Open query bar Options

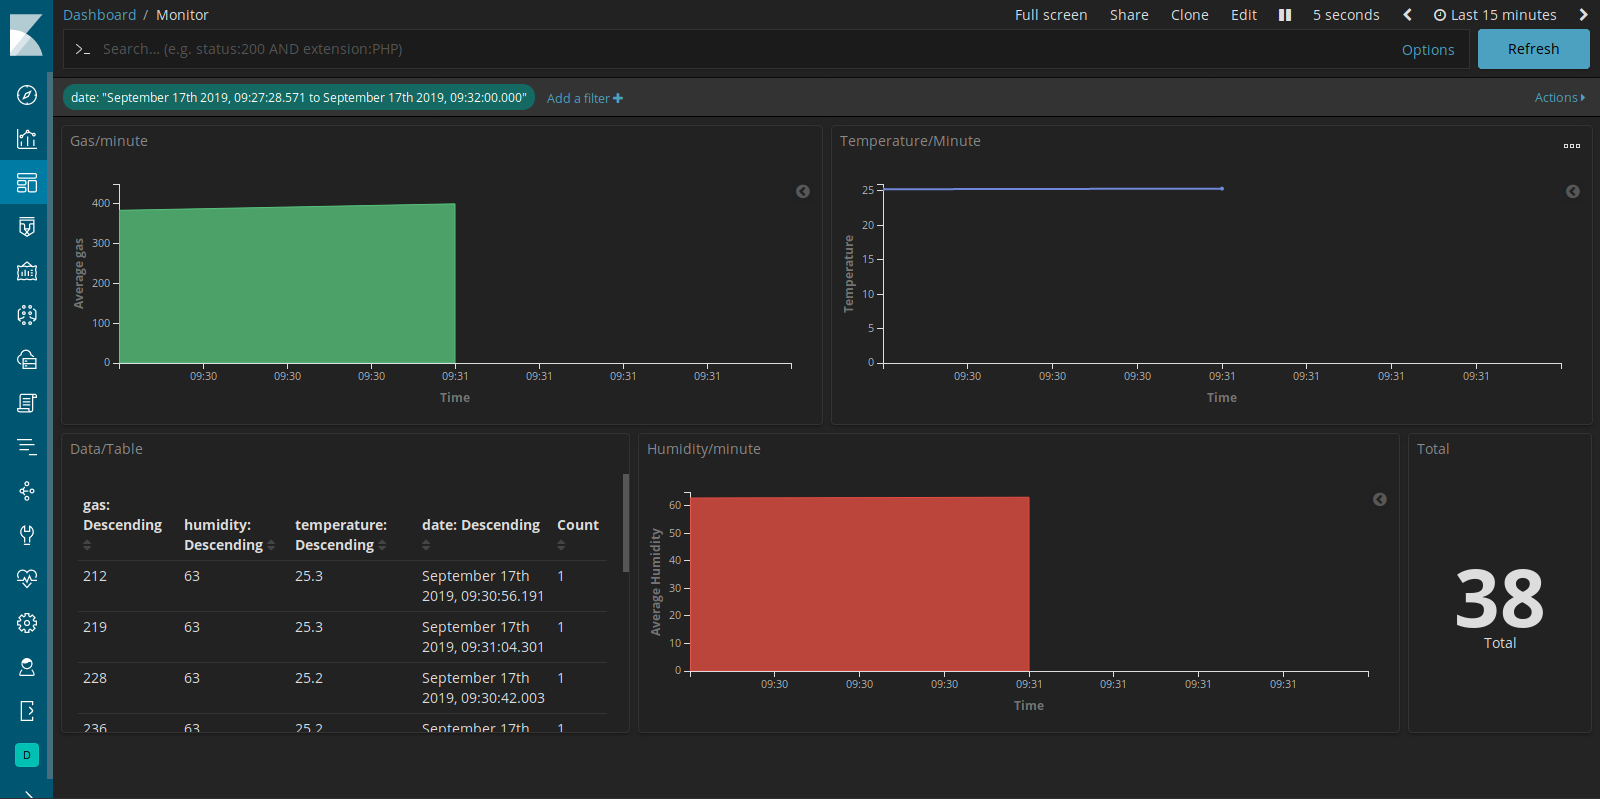[x=1428, y=50]
